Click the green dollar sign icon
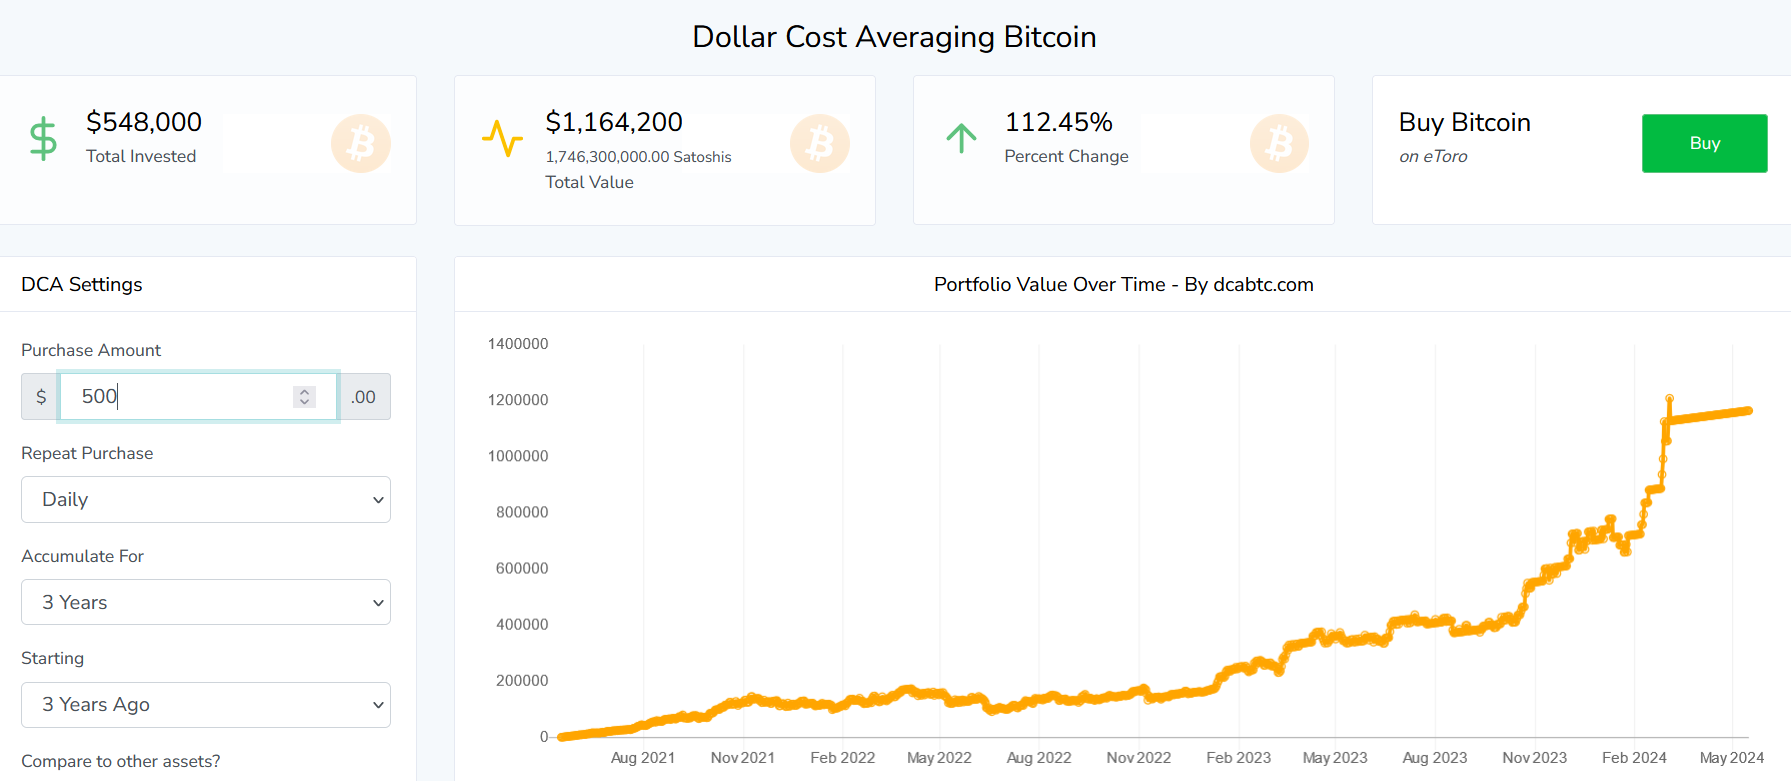The width and height of the screenshot is (1791, 781). click(x=43, y=138)
